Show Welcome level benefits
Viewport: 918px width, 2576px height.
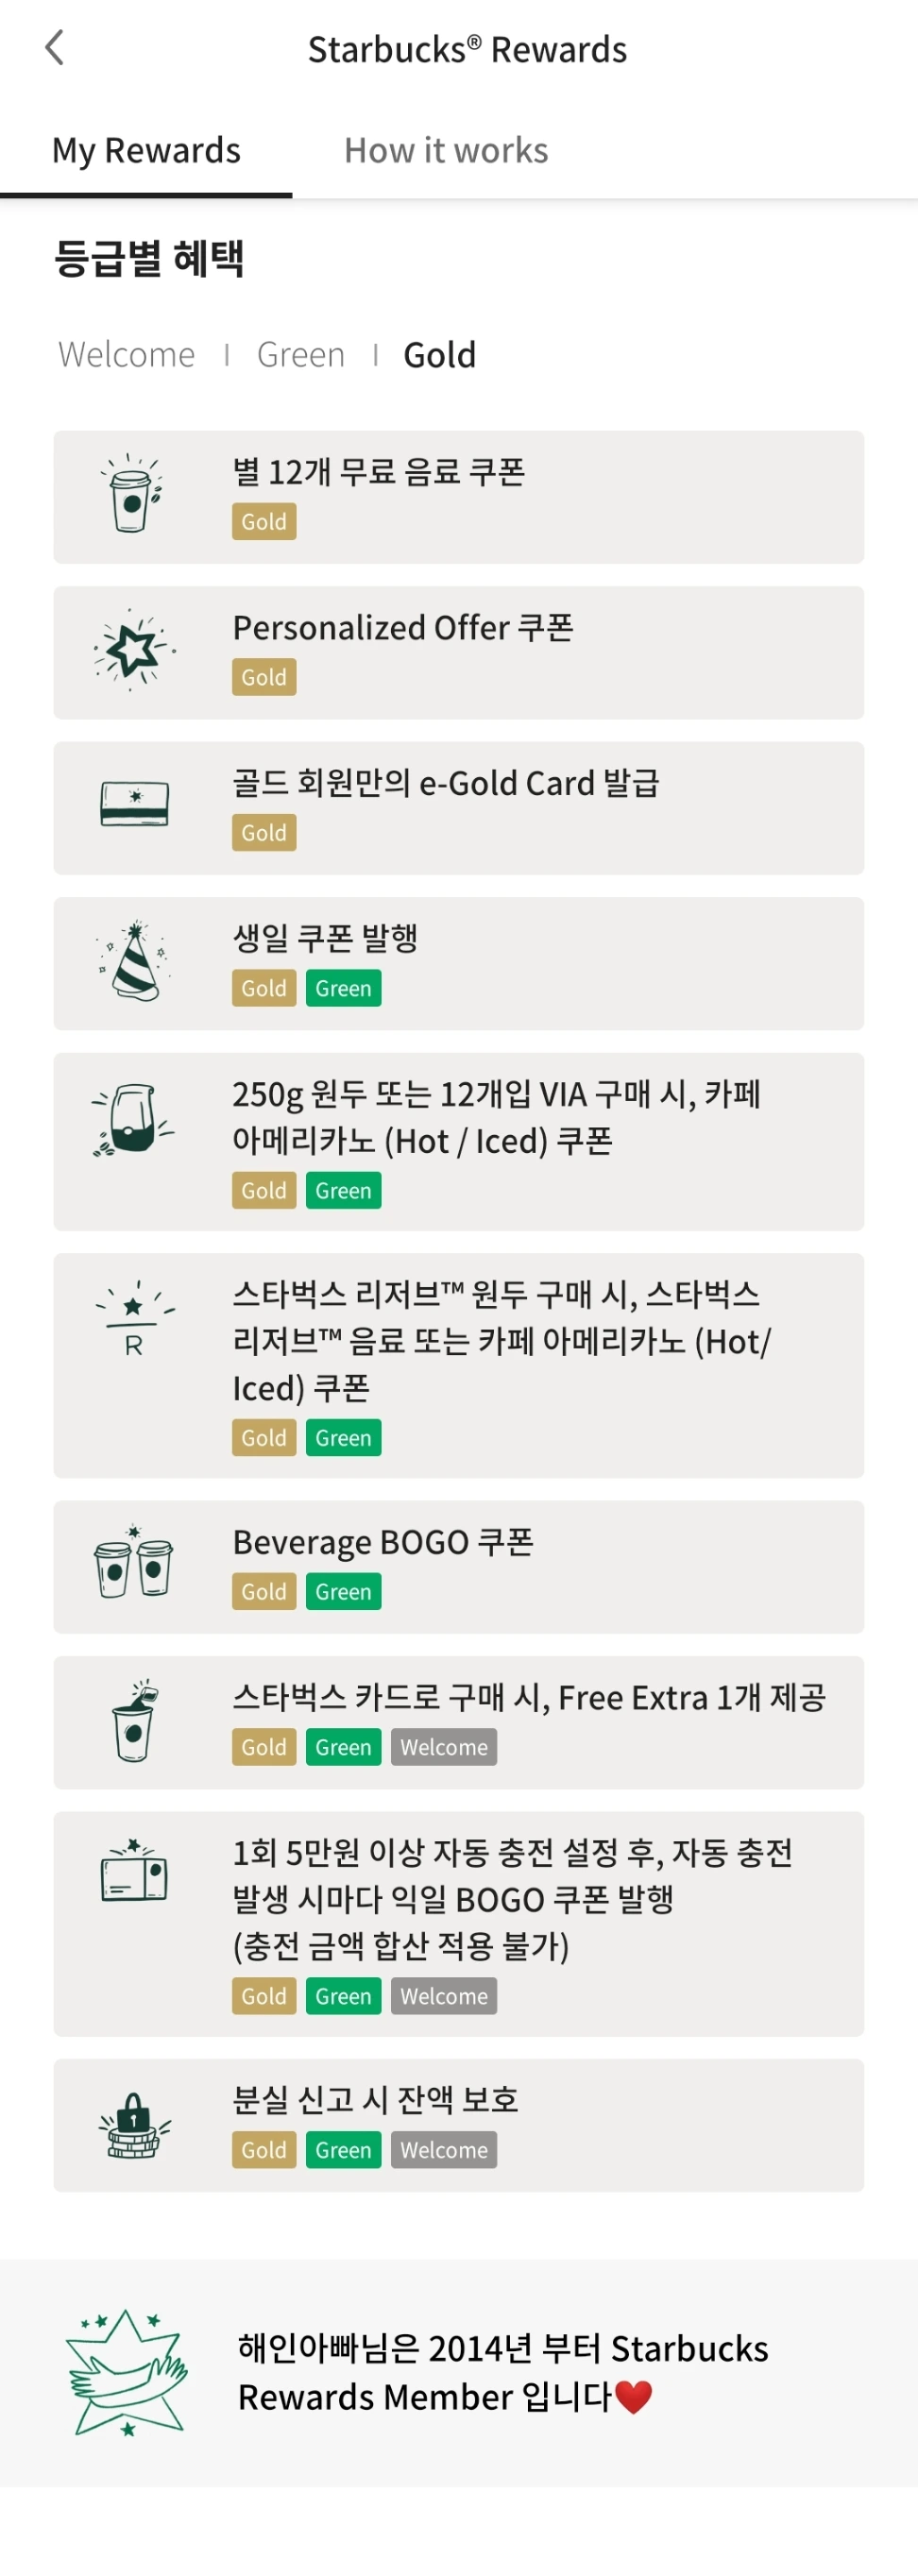click(127, 354)
